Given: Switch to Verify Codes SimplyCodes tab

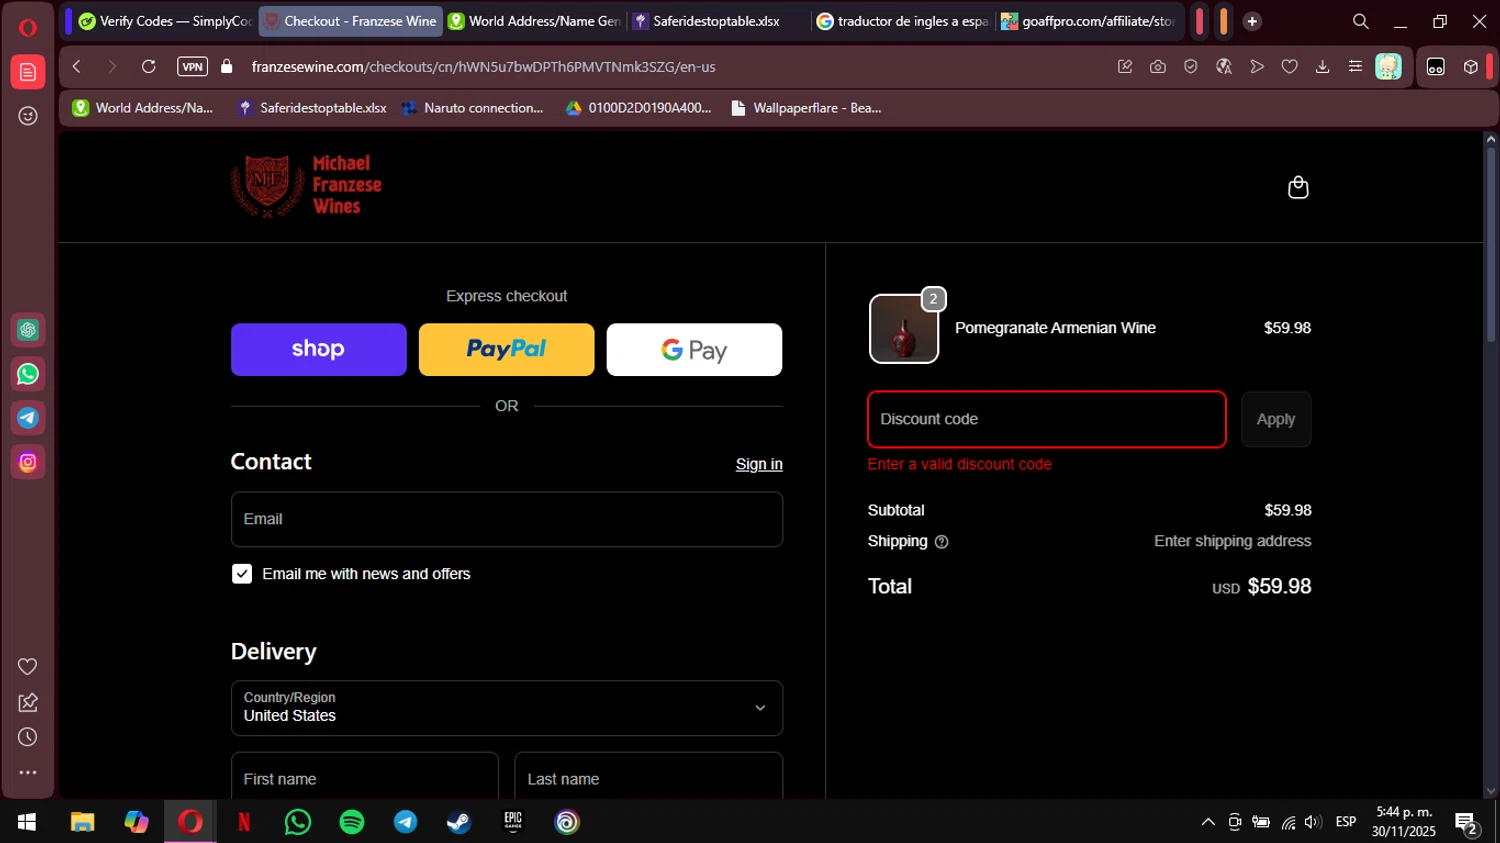Looking at the screenshot, I should pyautogui.click(x=165, y=21).
